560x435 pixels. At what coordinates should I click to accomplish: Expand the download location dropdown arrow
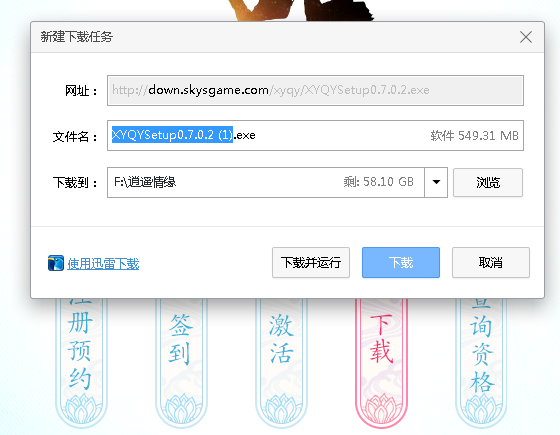436,182
